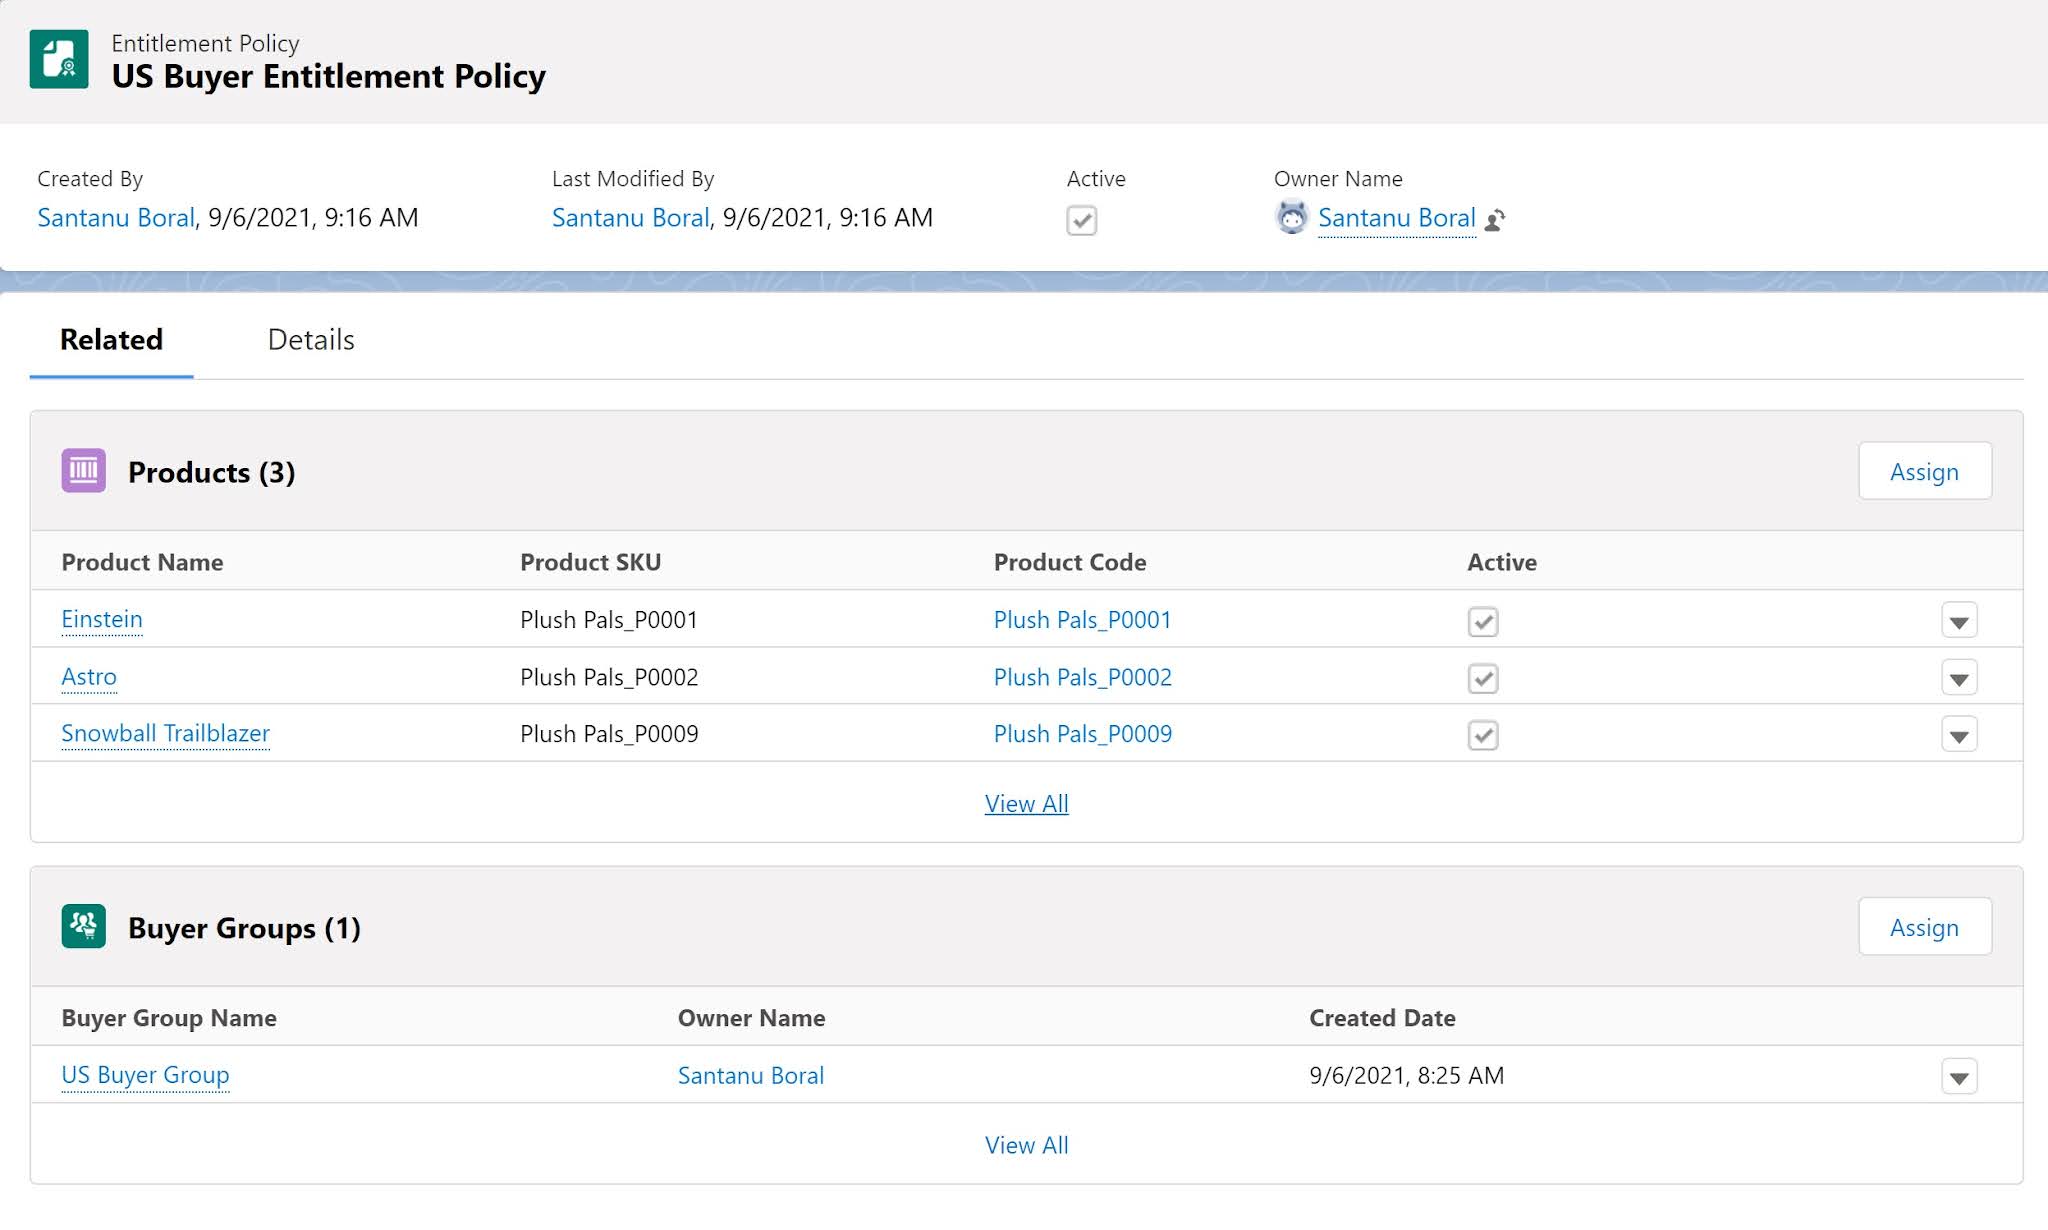
Task: Toggle the policy Active checkbox
Action: (x=1083, y=221)
